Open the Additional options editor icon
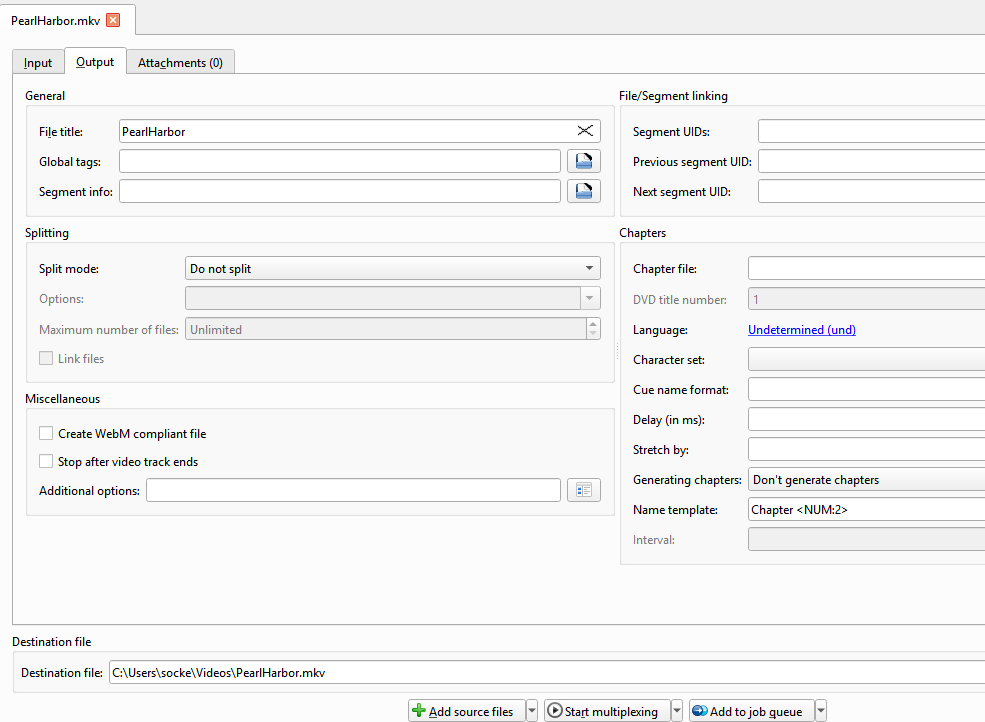The height and width of the screenshot is (722, 985). point(584,490)
